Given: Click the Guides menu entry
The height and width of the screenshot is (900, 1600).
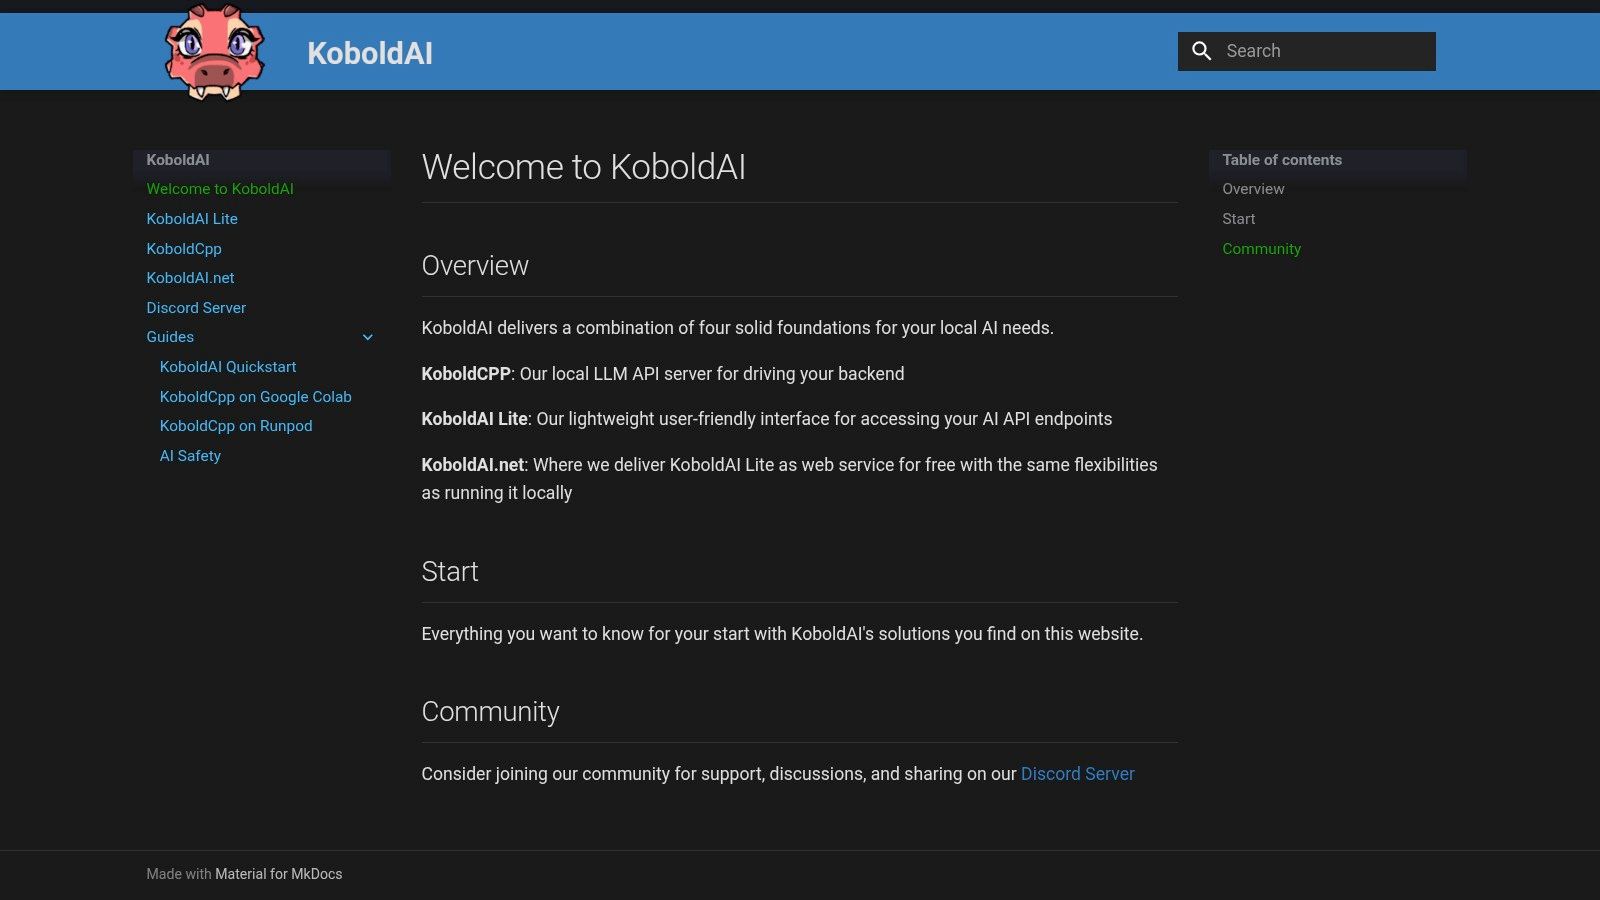Looking at the screenshot, I should [169, 337].
